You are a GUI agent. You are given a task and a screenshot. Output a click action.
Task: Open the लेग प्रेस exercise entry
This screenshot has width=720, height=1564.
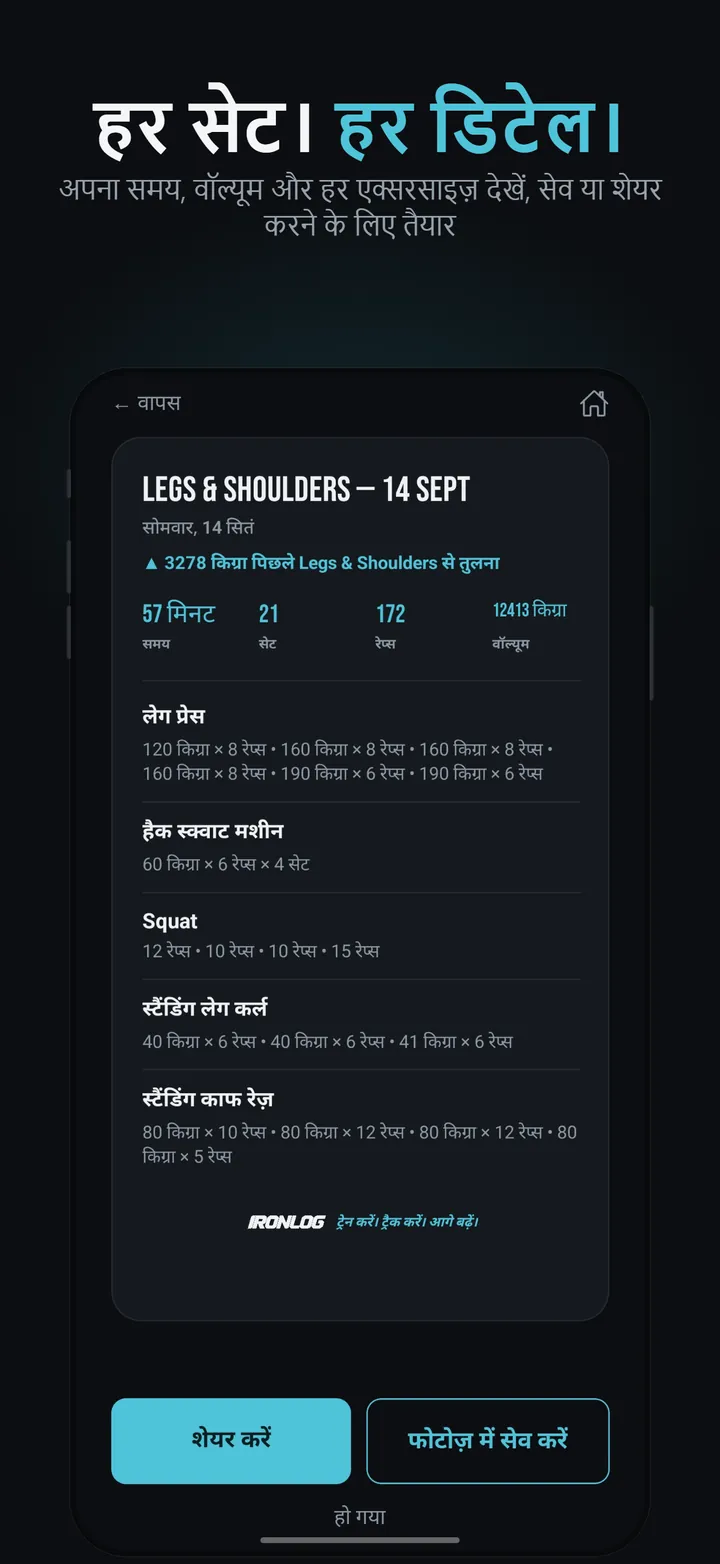[x=361, y=744]
